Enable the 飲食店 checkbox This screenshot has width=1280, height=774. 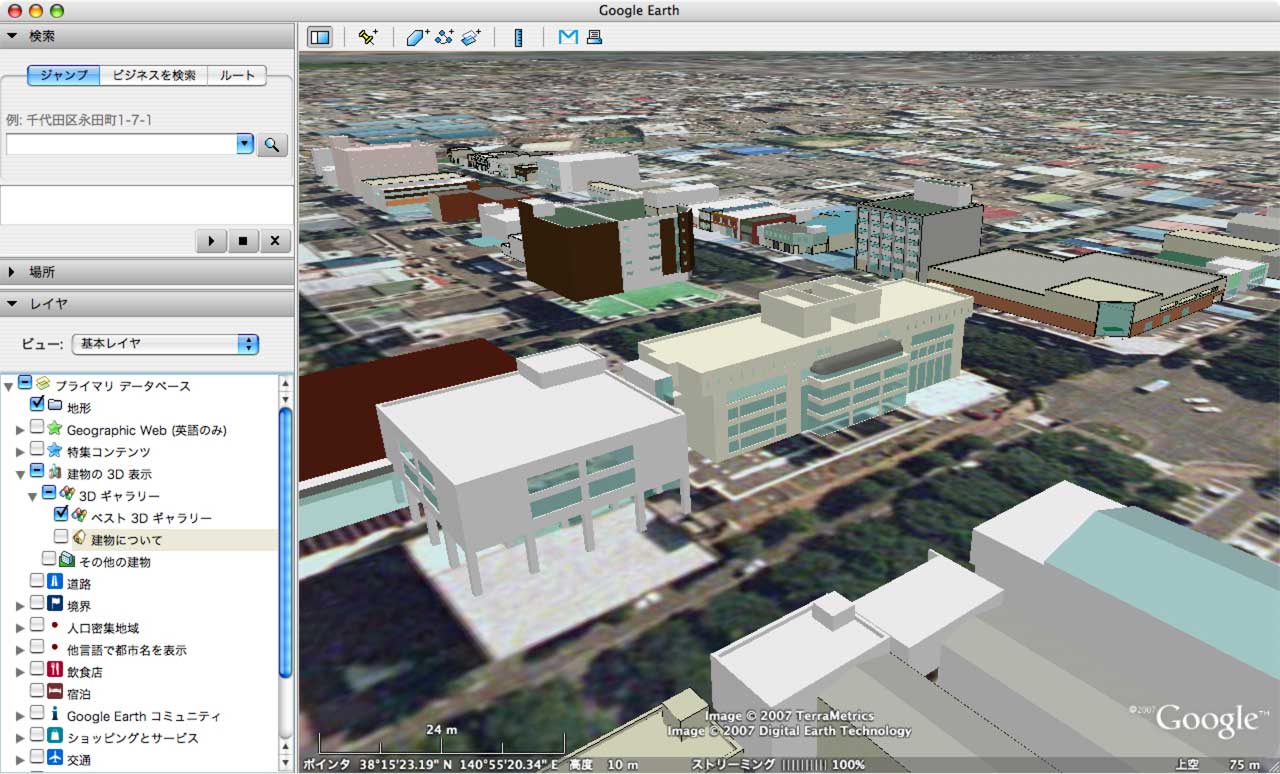(37, 669)
